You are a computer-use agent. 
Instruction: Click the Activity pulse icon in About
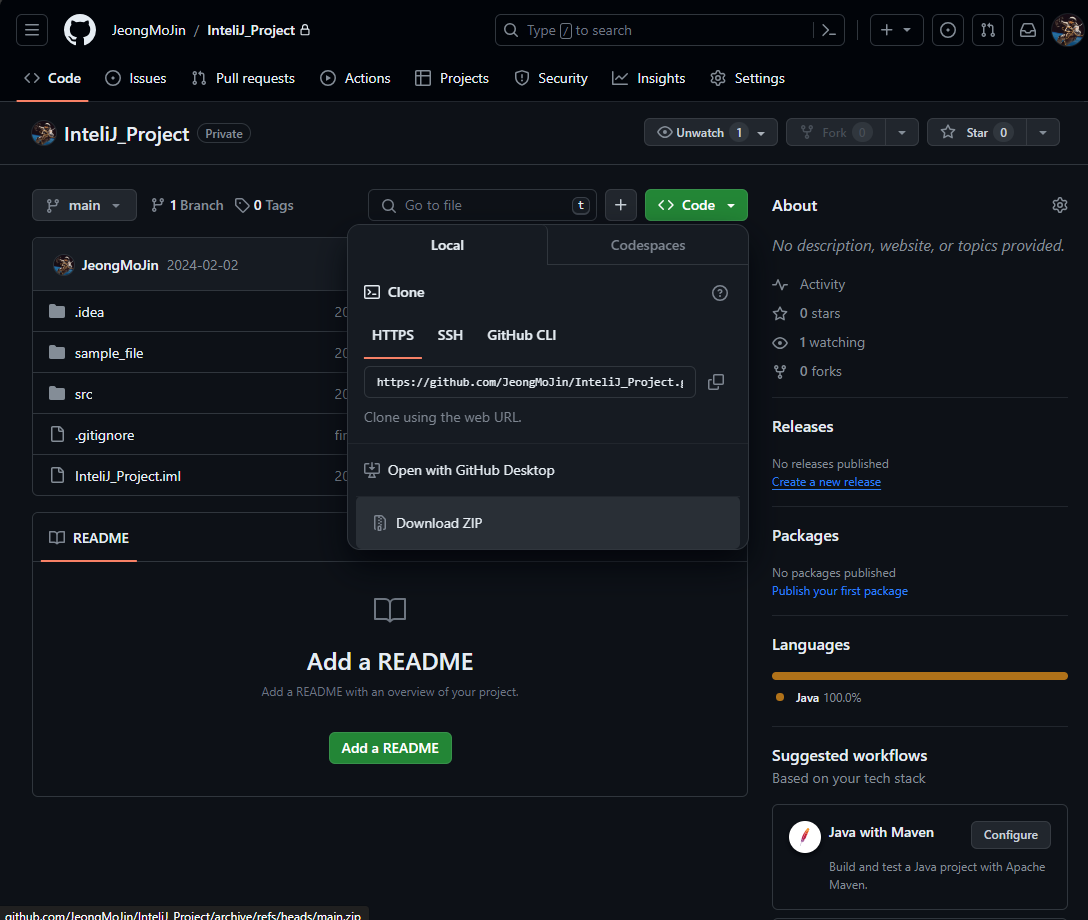coord(780,284)
